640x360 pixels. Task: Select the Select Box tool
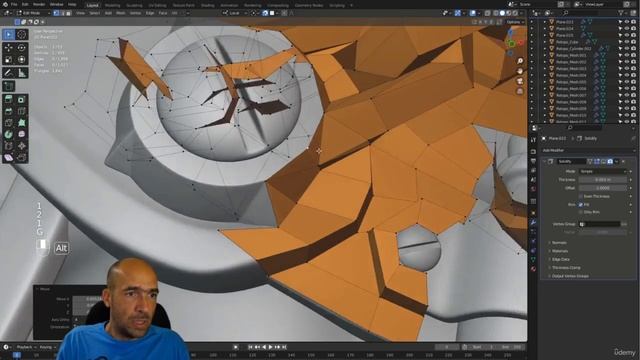(9, 34)
